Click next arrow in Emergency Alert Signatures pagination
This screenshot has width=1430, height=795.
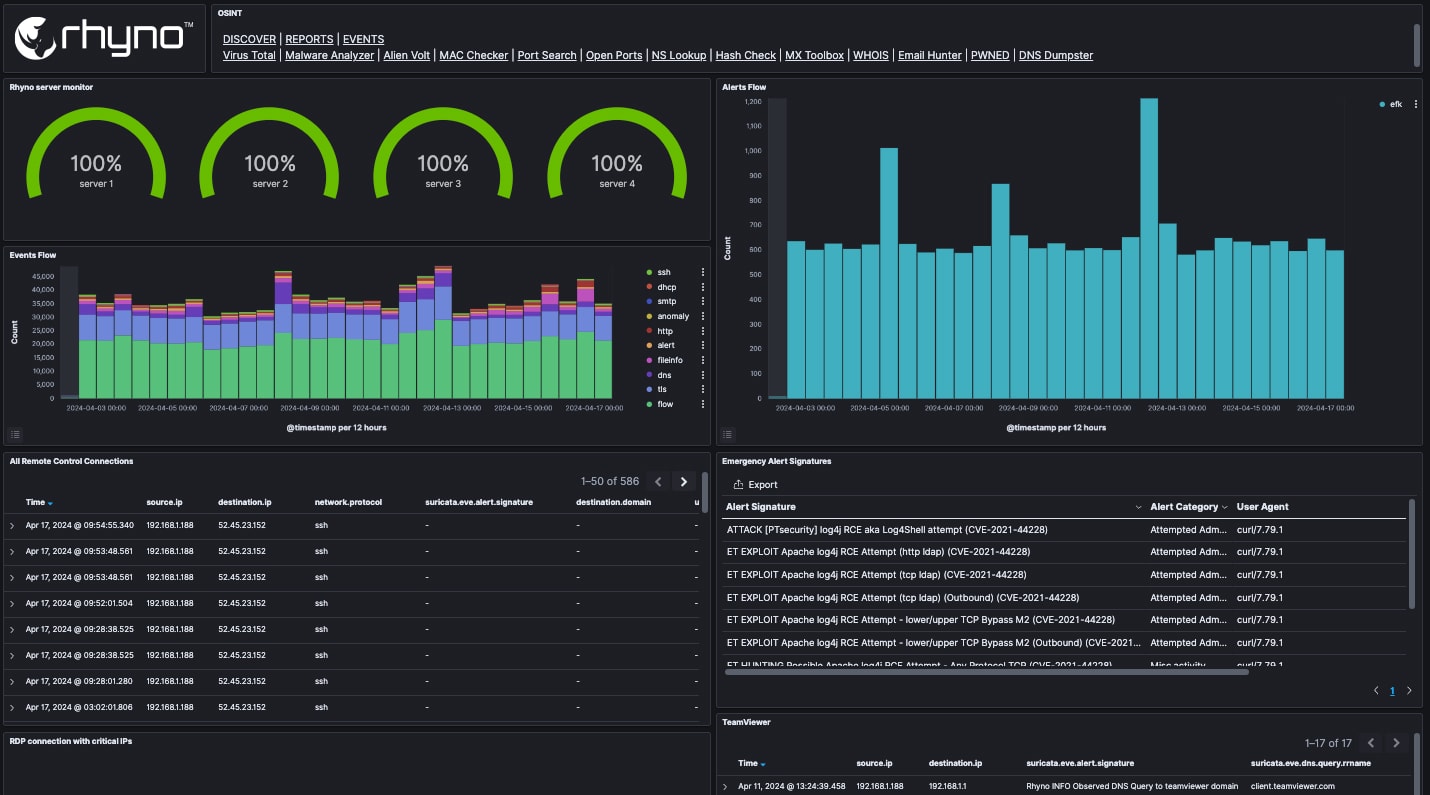[x=1409, y=690]
